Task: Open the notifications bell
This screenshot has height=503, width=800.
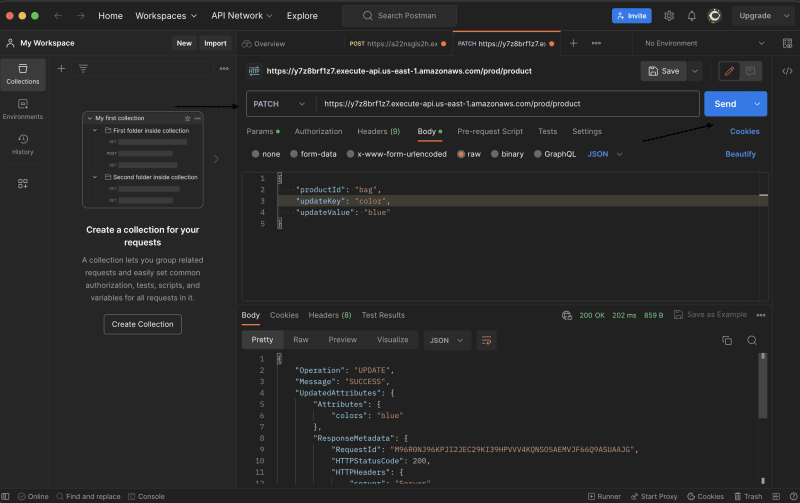Action: 691,16
